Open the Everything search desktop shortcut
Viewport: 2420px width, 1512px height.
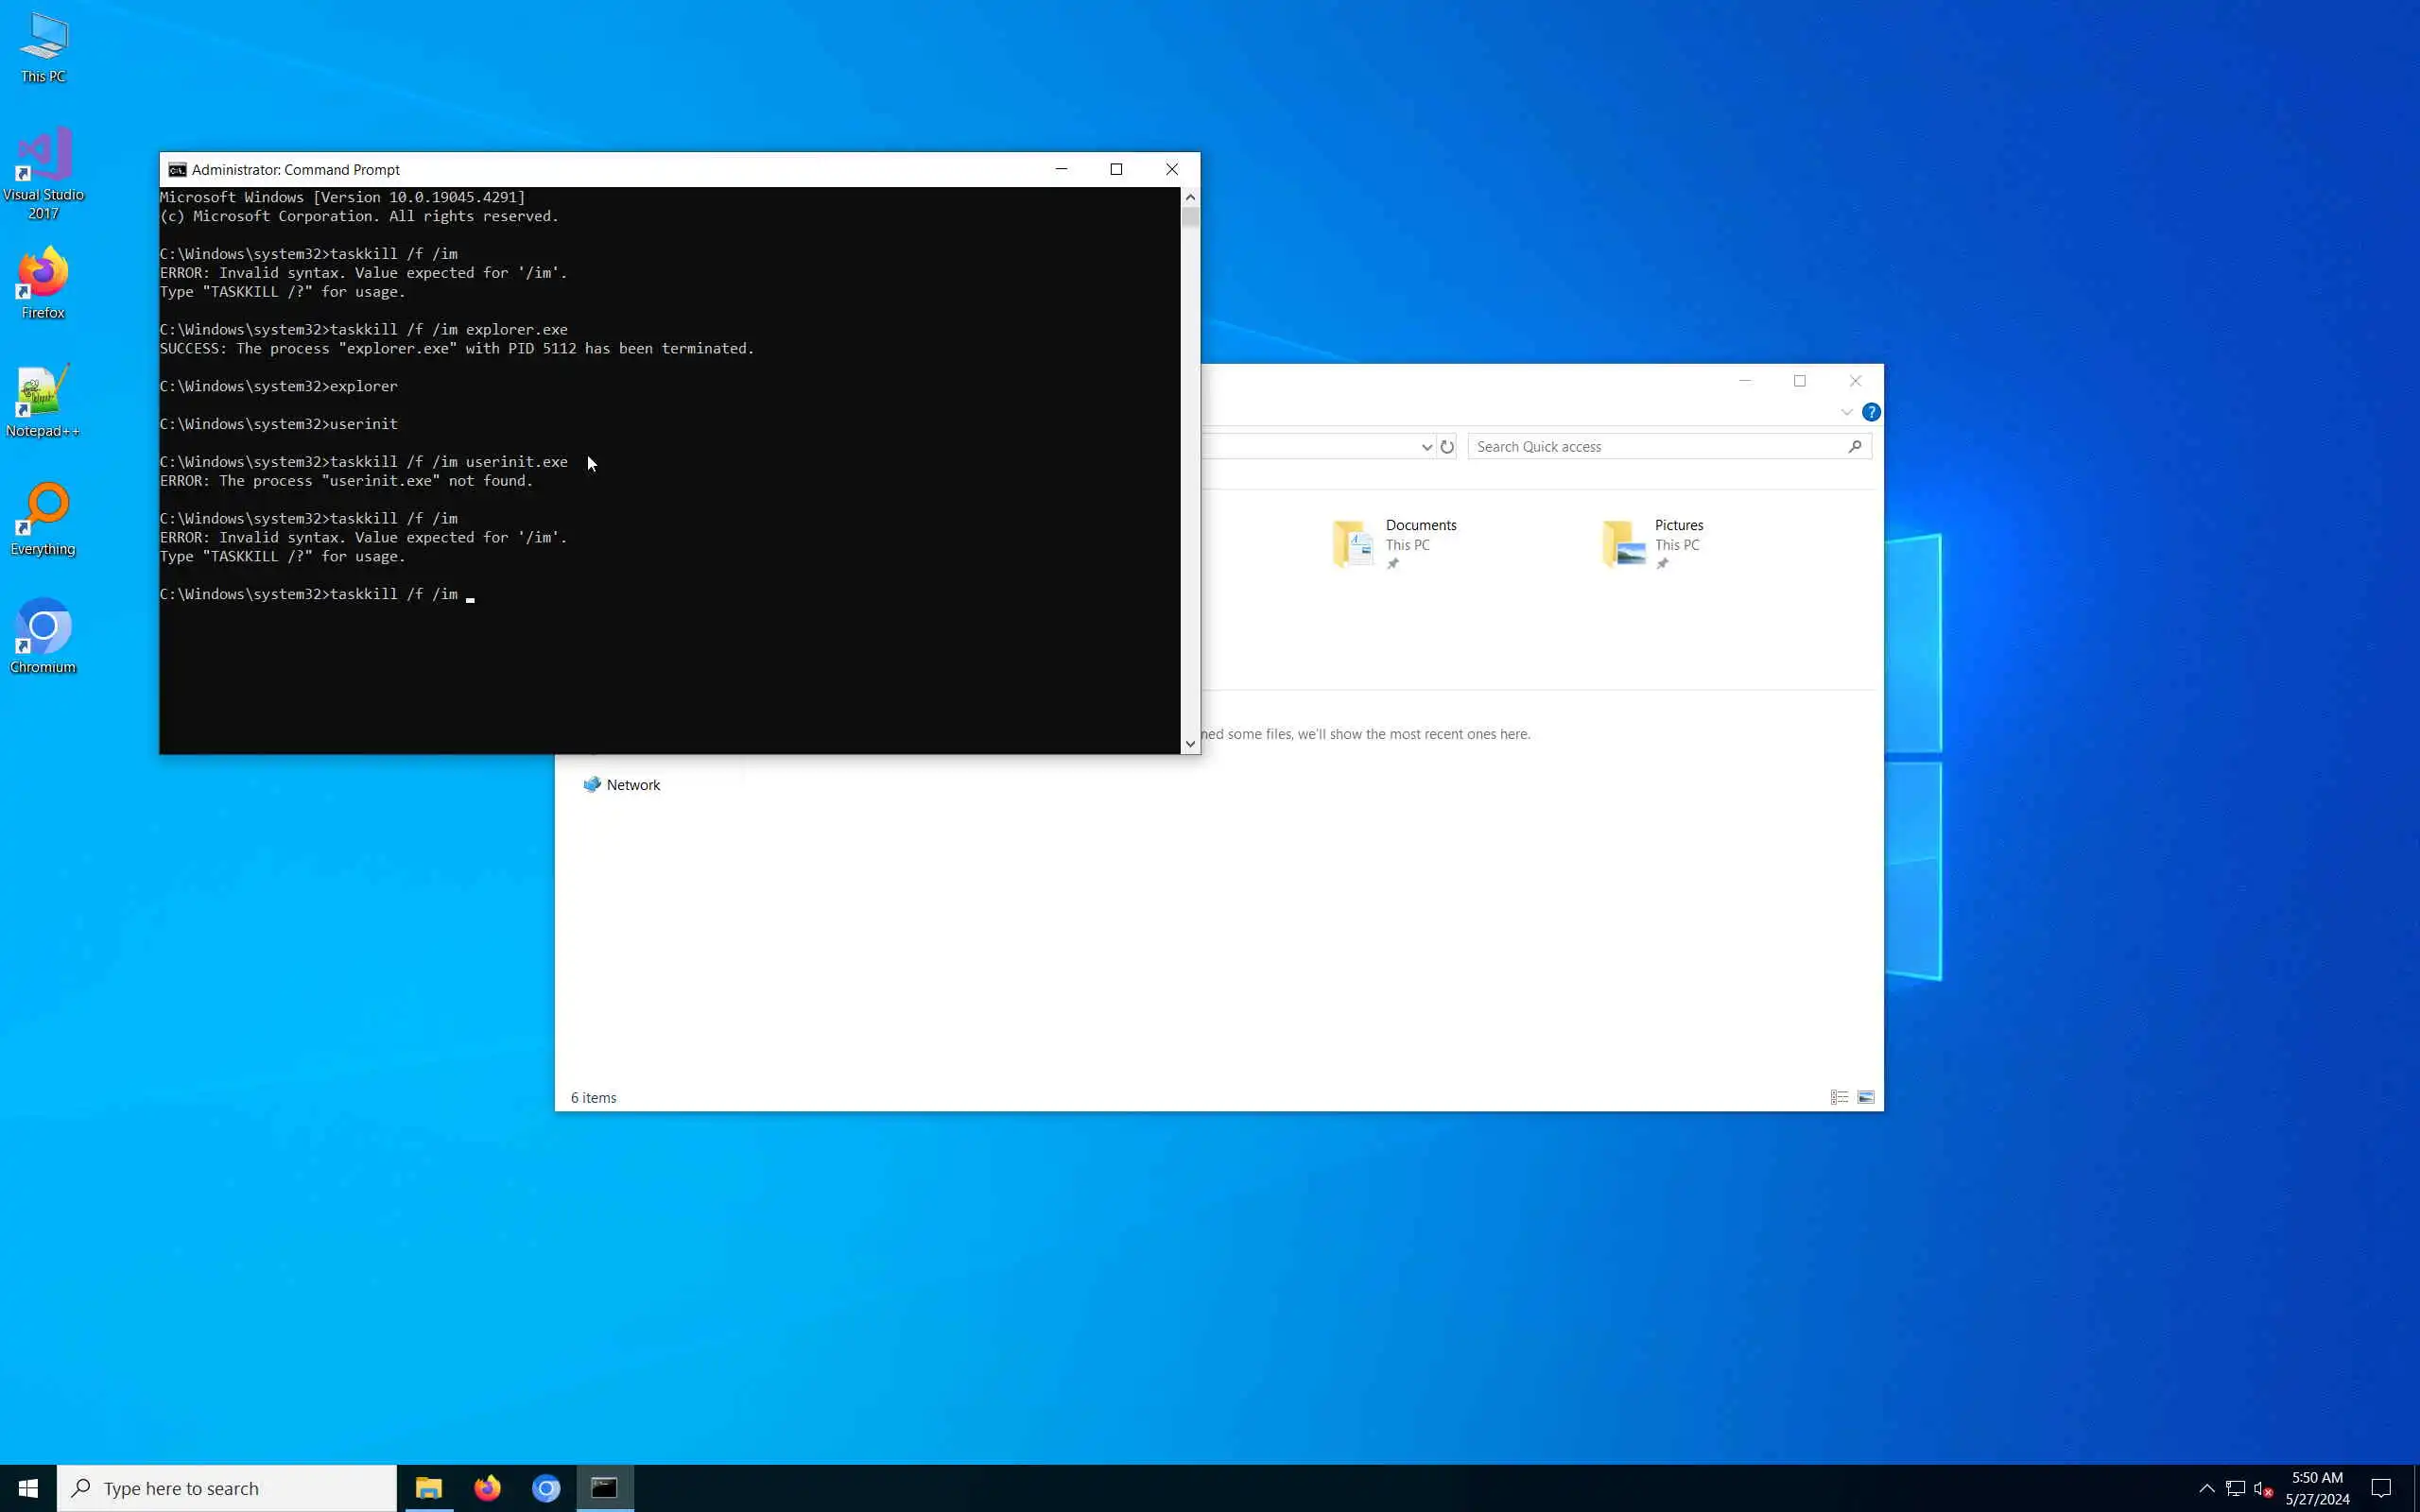pos(43,519)
